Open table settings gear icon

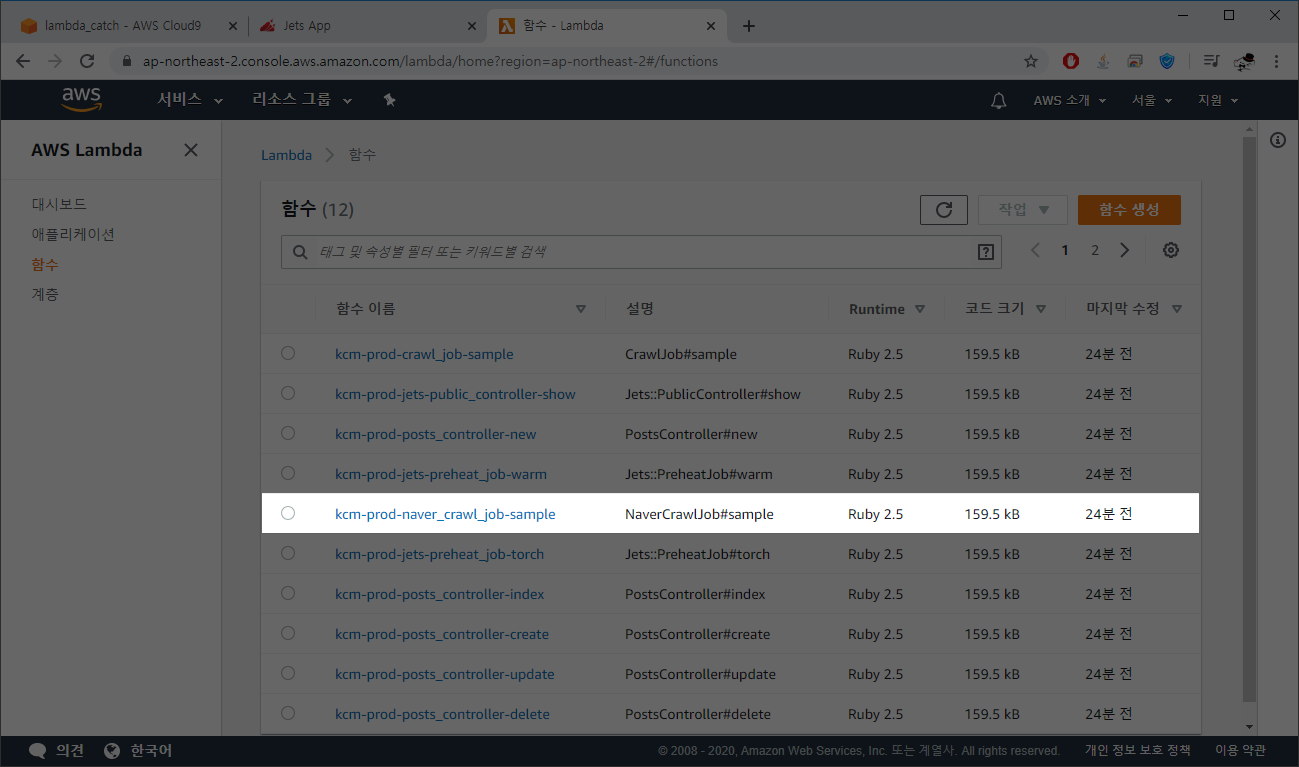(x=1171, y=250)
